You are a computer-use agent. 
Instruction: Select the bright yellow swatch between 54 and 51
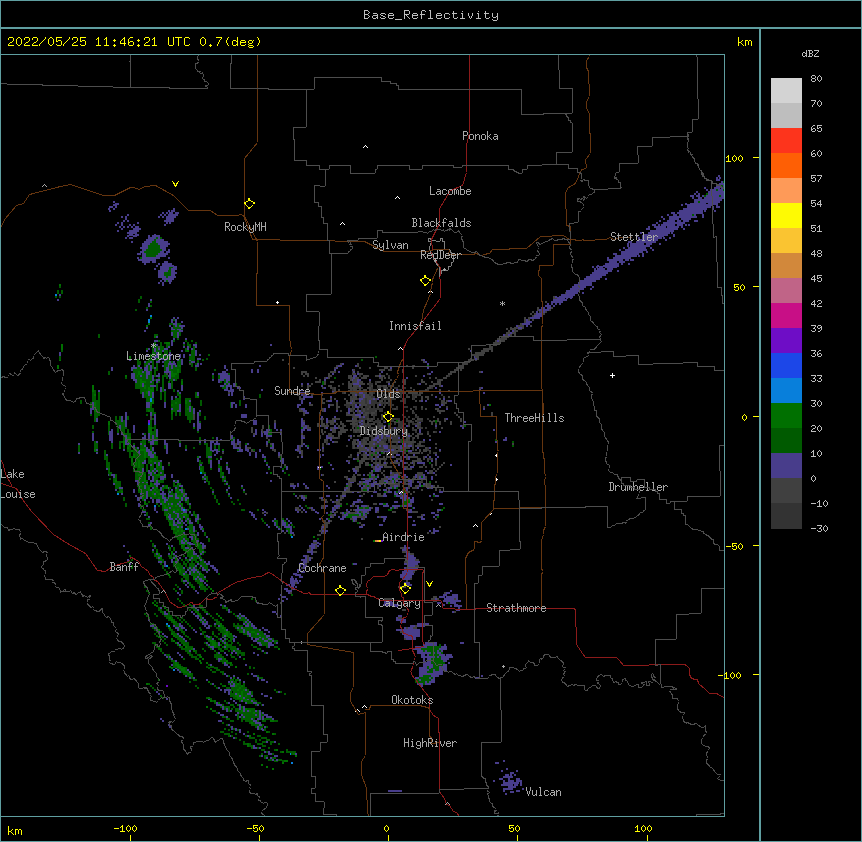coord(786,215)
